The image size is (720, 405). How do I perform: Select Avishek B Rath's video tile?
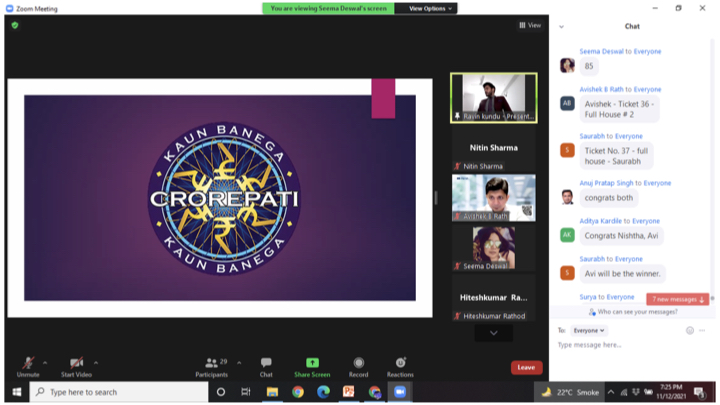point(494,198)
